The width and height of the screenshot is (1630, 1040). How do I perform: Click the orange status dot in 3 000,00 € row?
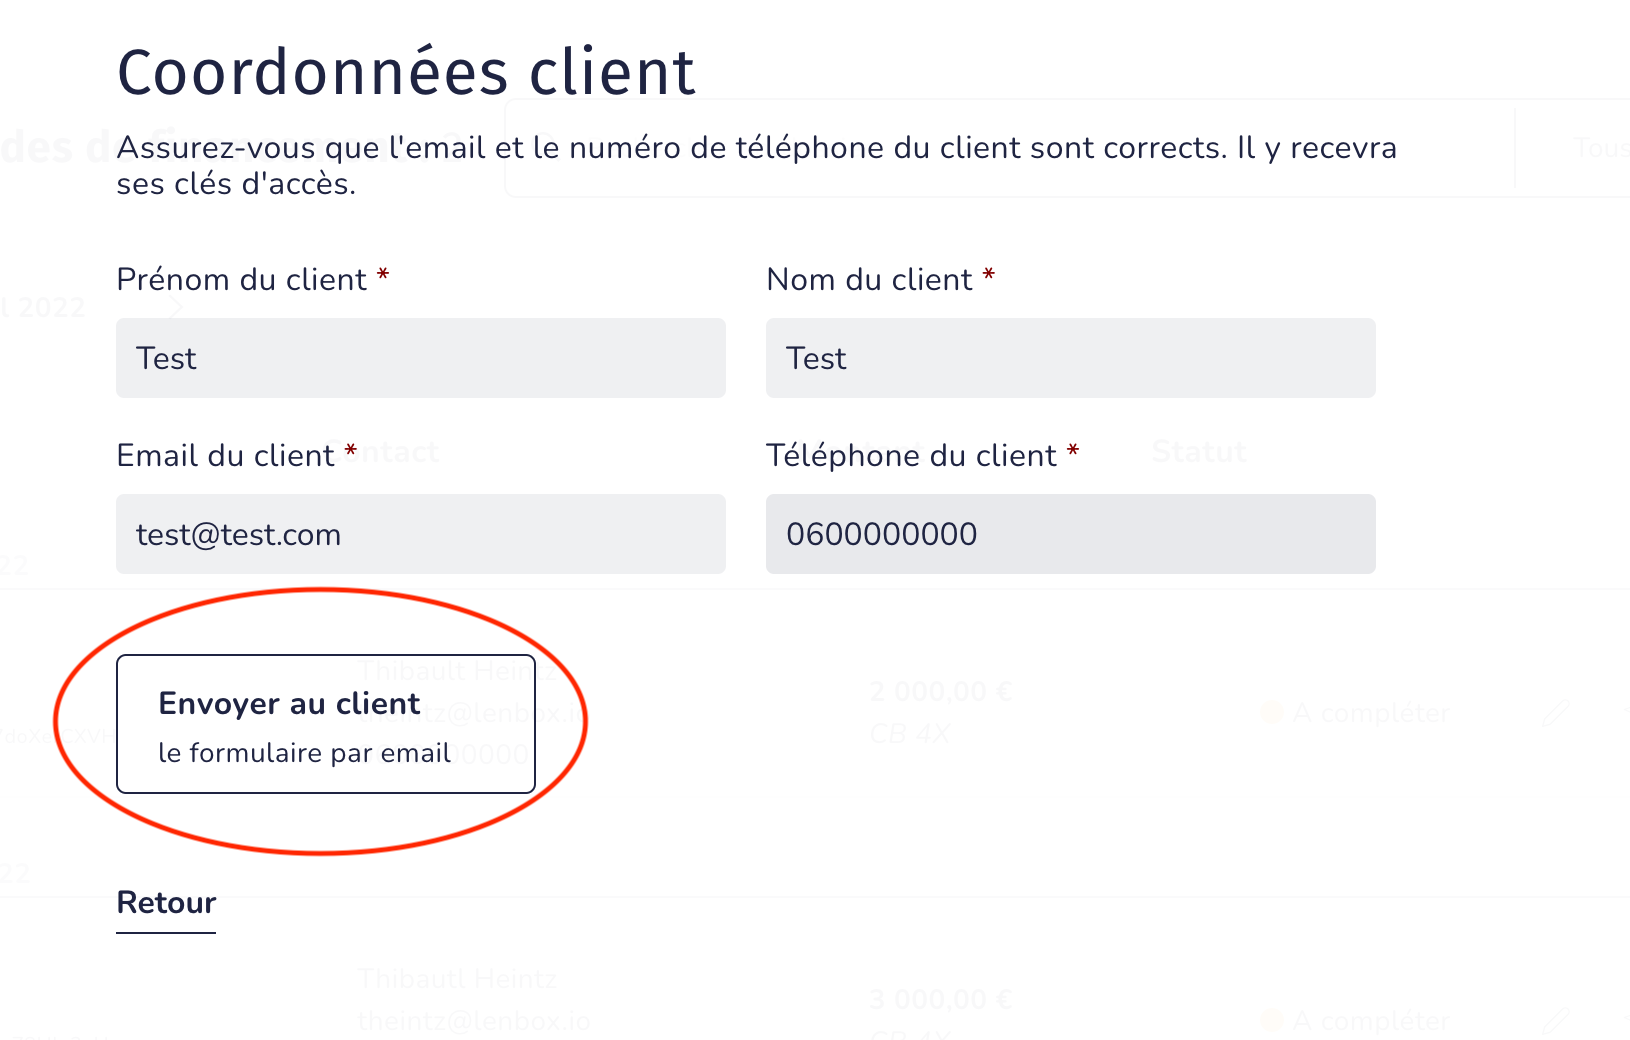point(1272,1021)
